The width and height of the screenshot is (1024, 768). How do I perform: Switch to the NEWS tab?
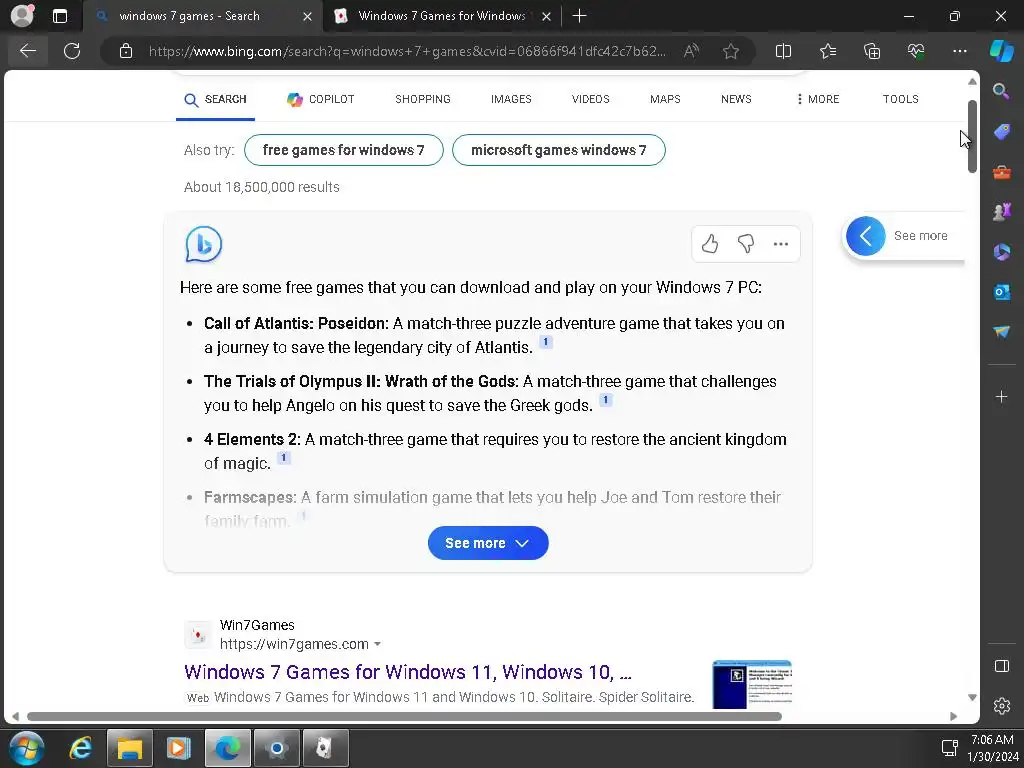coord(736,99)
